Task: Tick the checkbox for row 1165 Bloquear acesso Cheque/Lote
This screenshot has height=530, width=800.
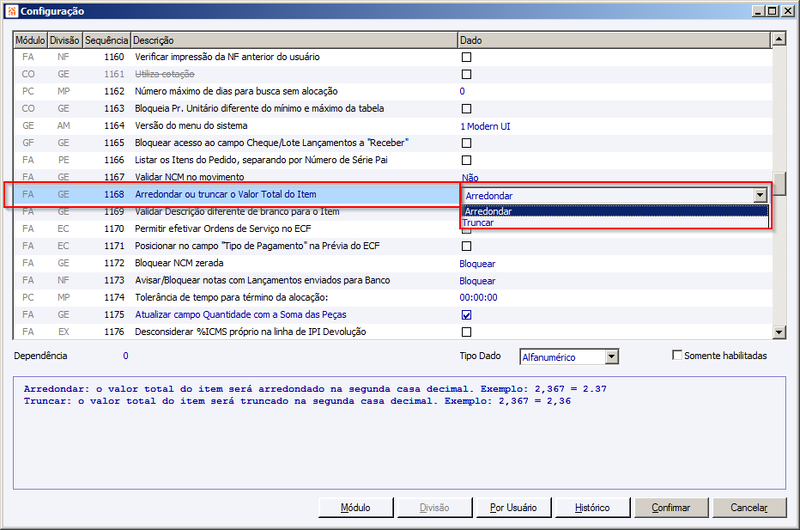Action: pyautogui.click(x=466, y=143)
